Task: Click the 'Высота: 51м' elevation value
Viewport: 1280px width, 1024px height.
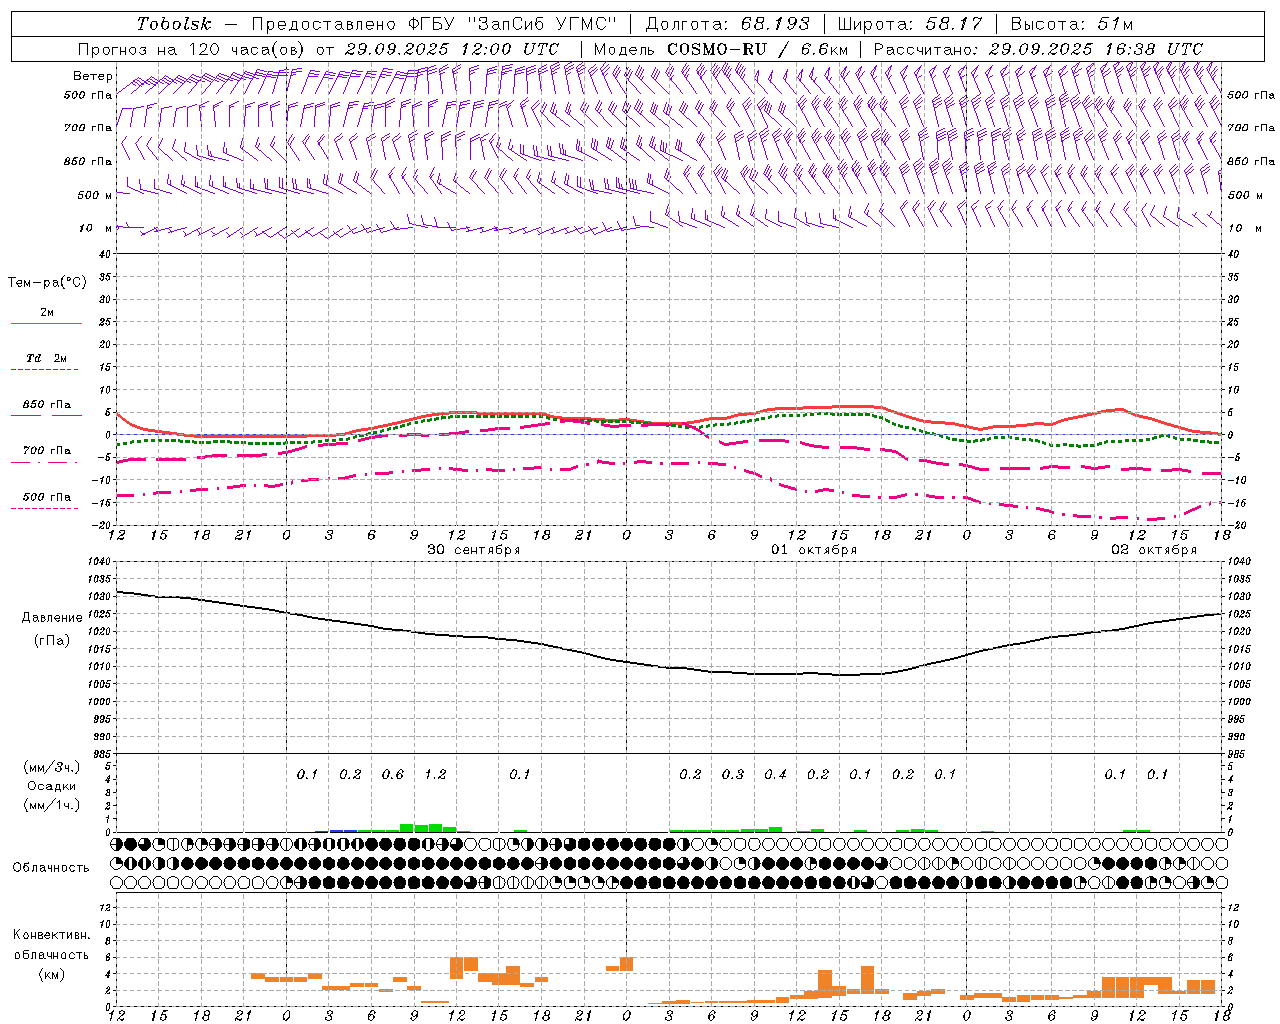Action: tap(1071, 24)
